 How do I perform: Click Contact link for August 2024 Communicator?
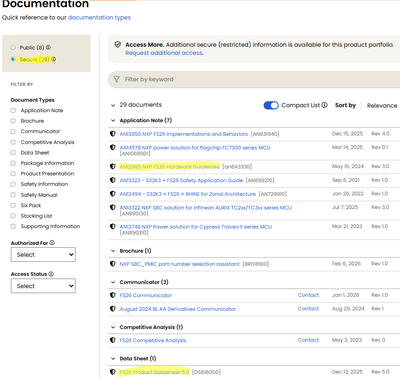308,309
